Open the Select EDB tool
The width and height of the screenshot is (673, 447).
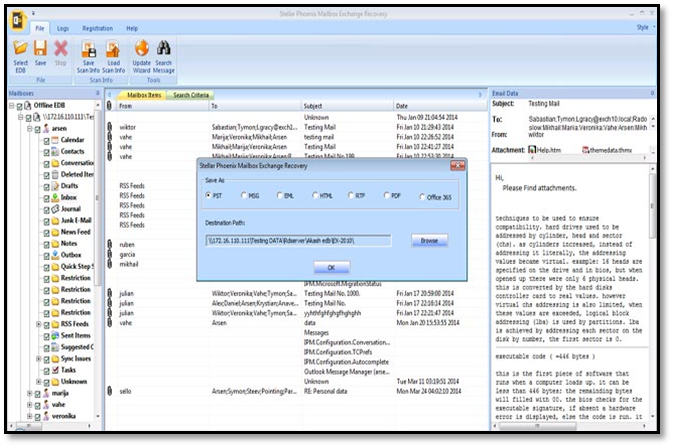coord(20,56)
